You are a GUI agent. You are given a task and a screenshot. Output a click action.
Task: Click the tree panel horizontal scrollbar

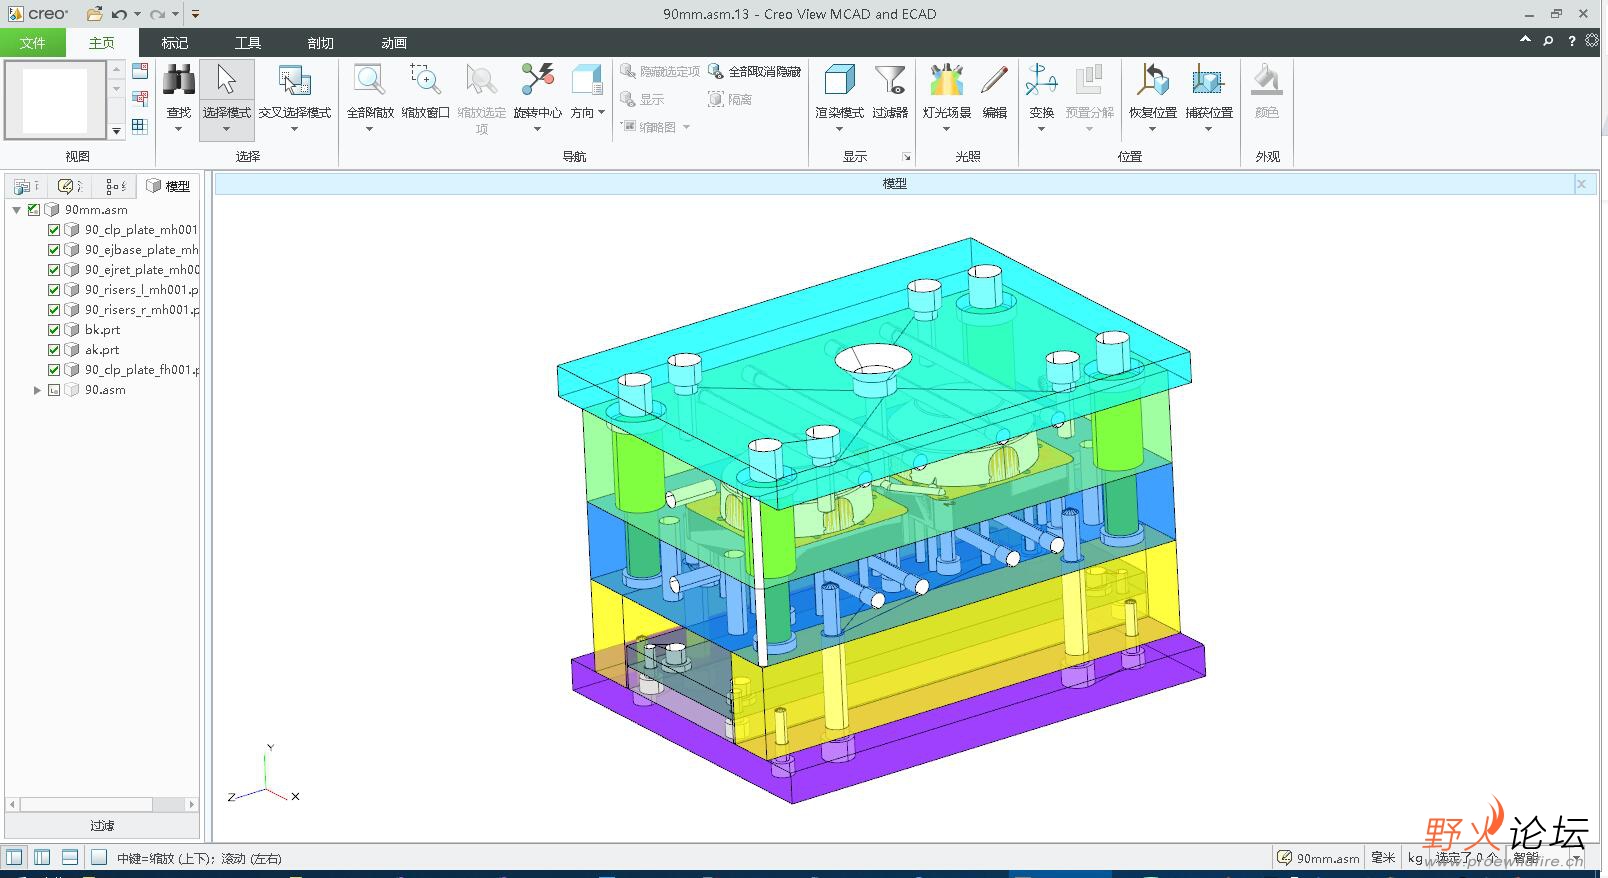coord(102,804)
